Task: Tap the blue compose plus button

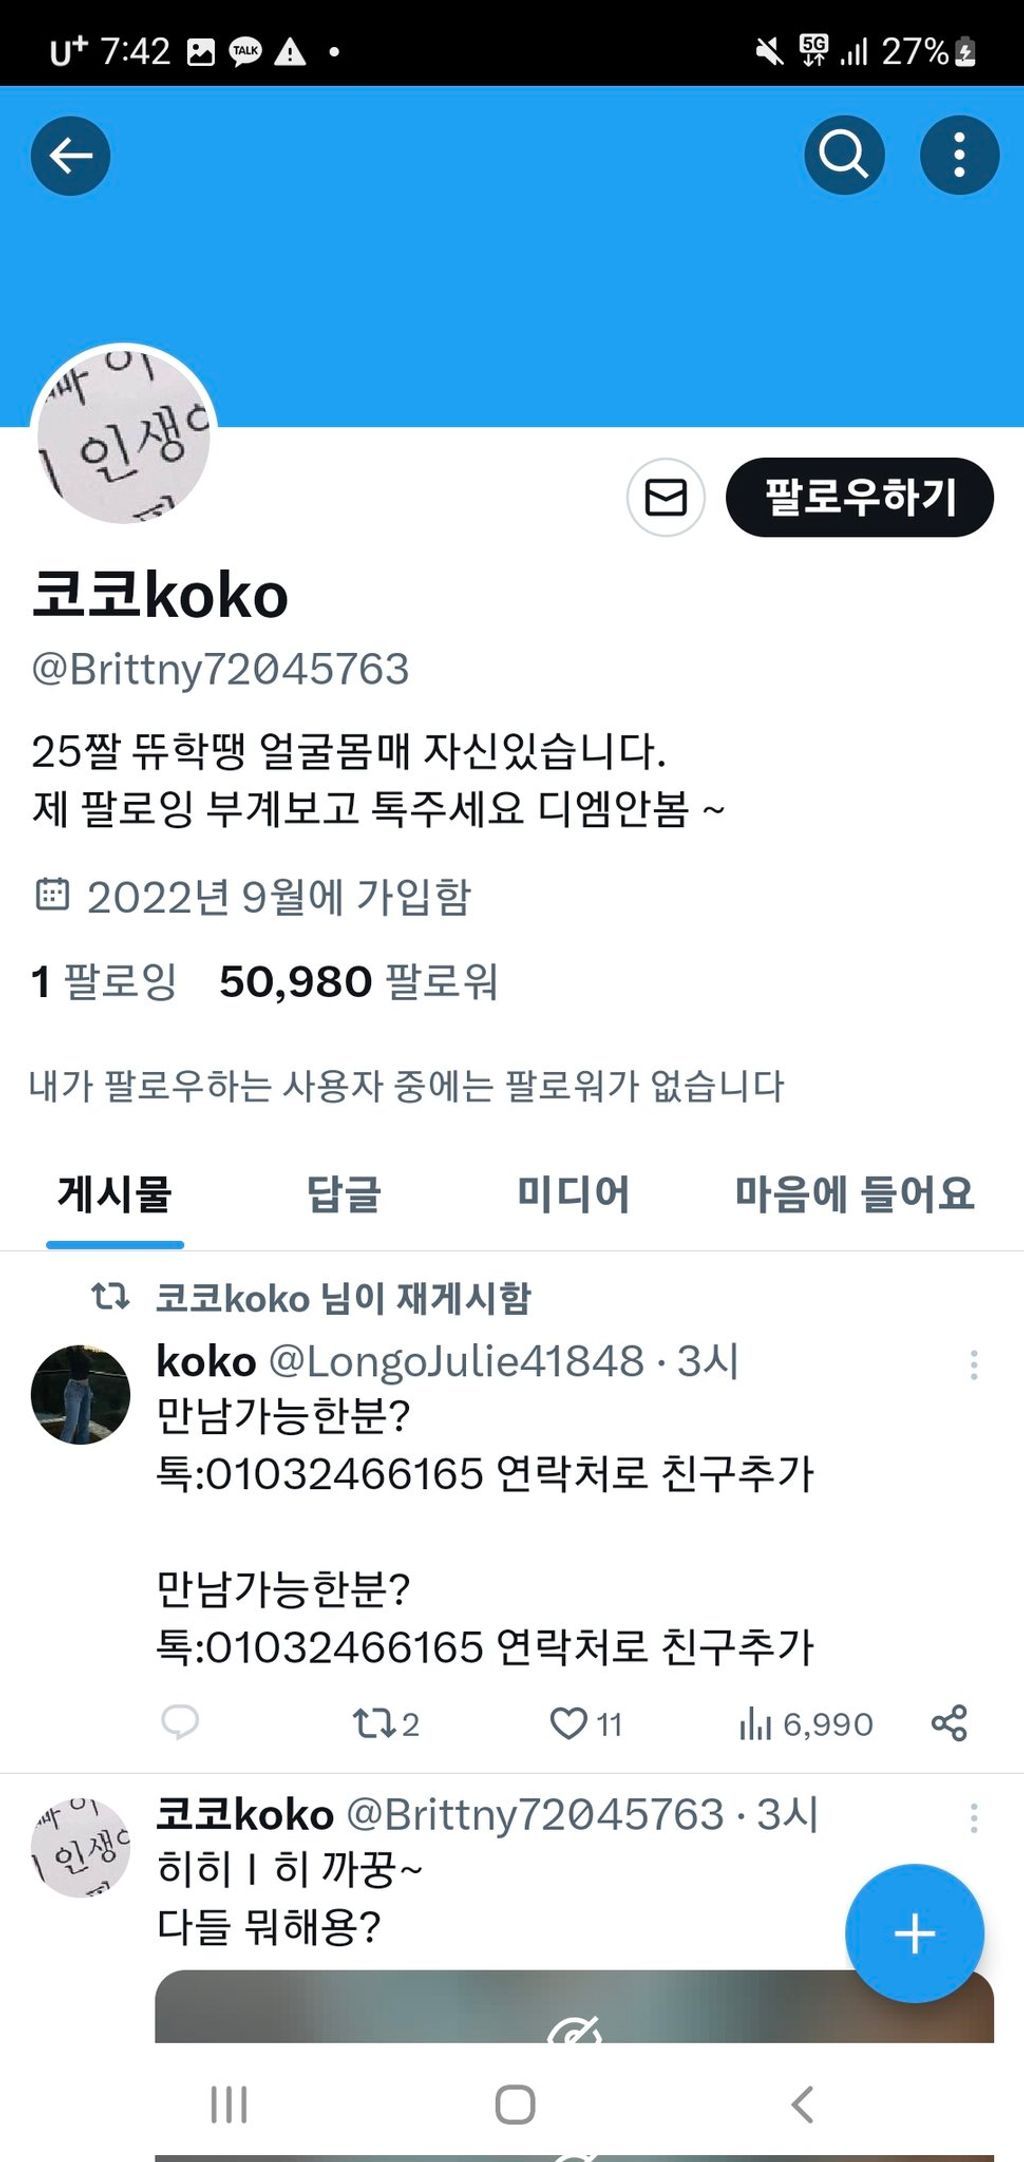Action: click(x=914, y=1933)
